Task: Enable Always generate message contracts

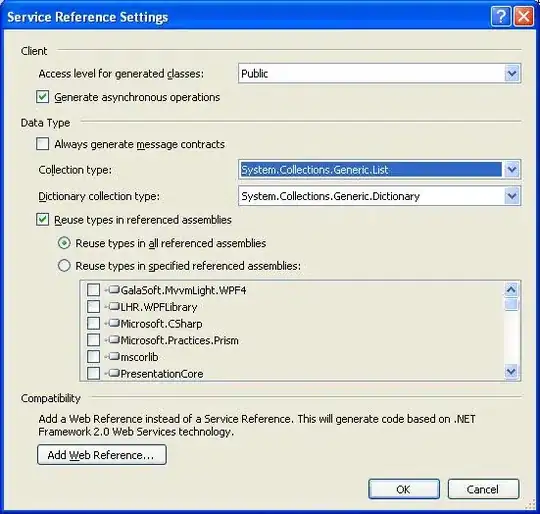Action: click(42, 144)
